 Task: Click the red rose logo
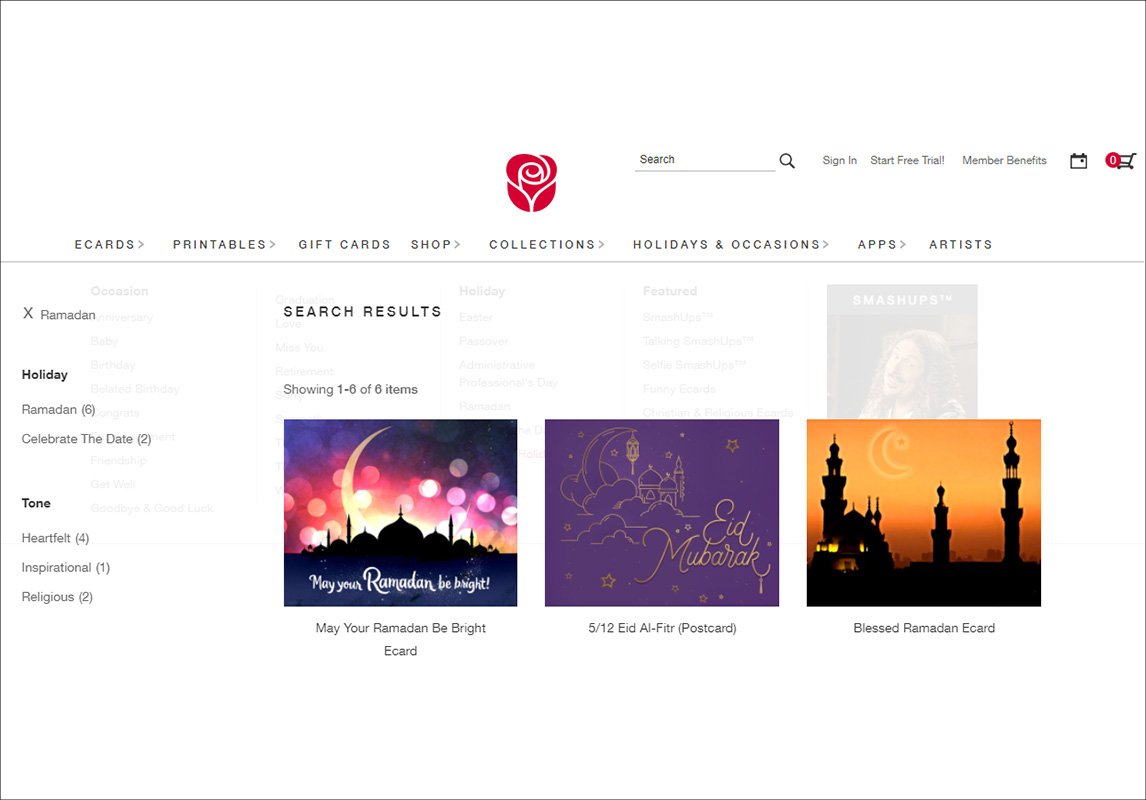tap(531, 183)
